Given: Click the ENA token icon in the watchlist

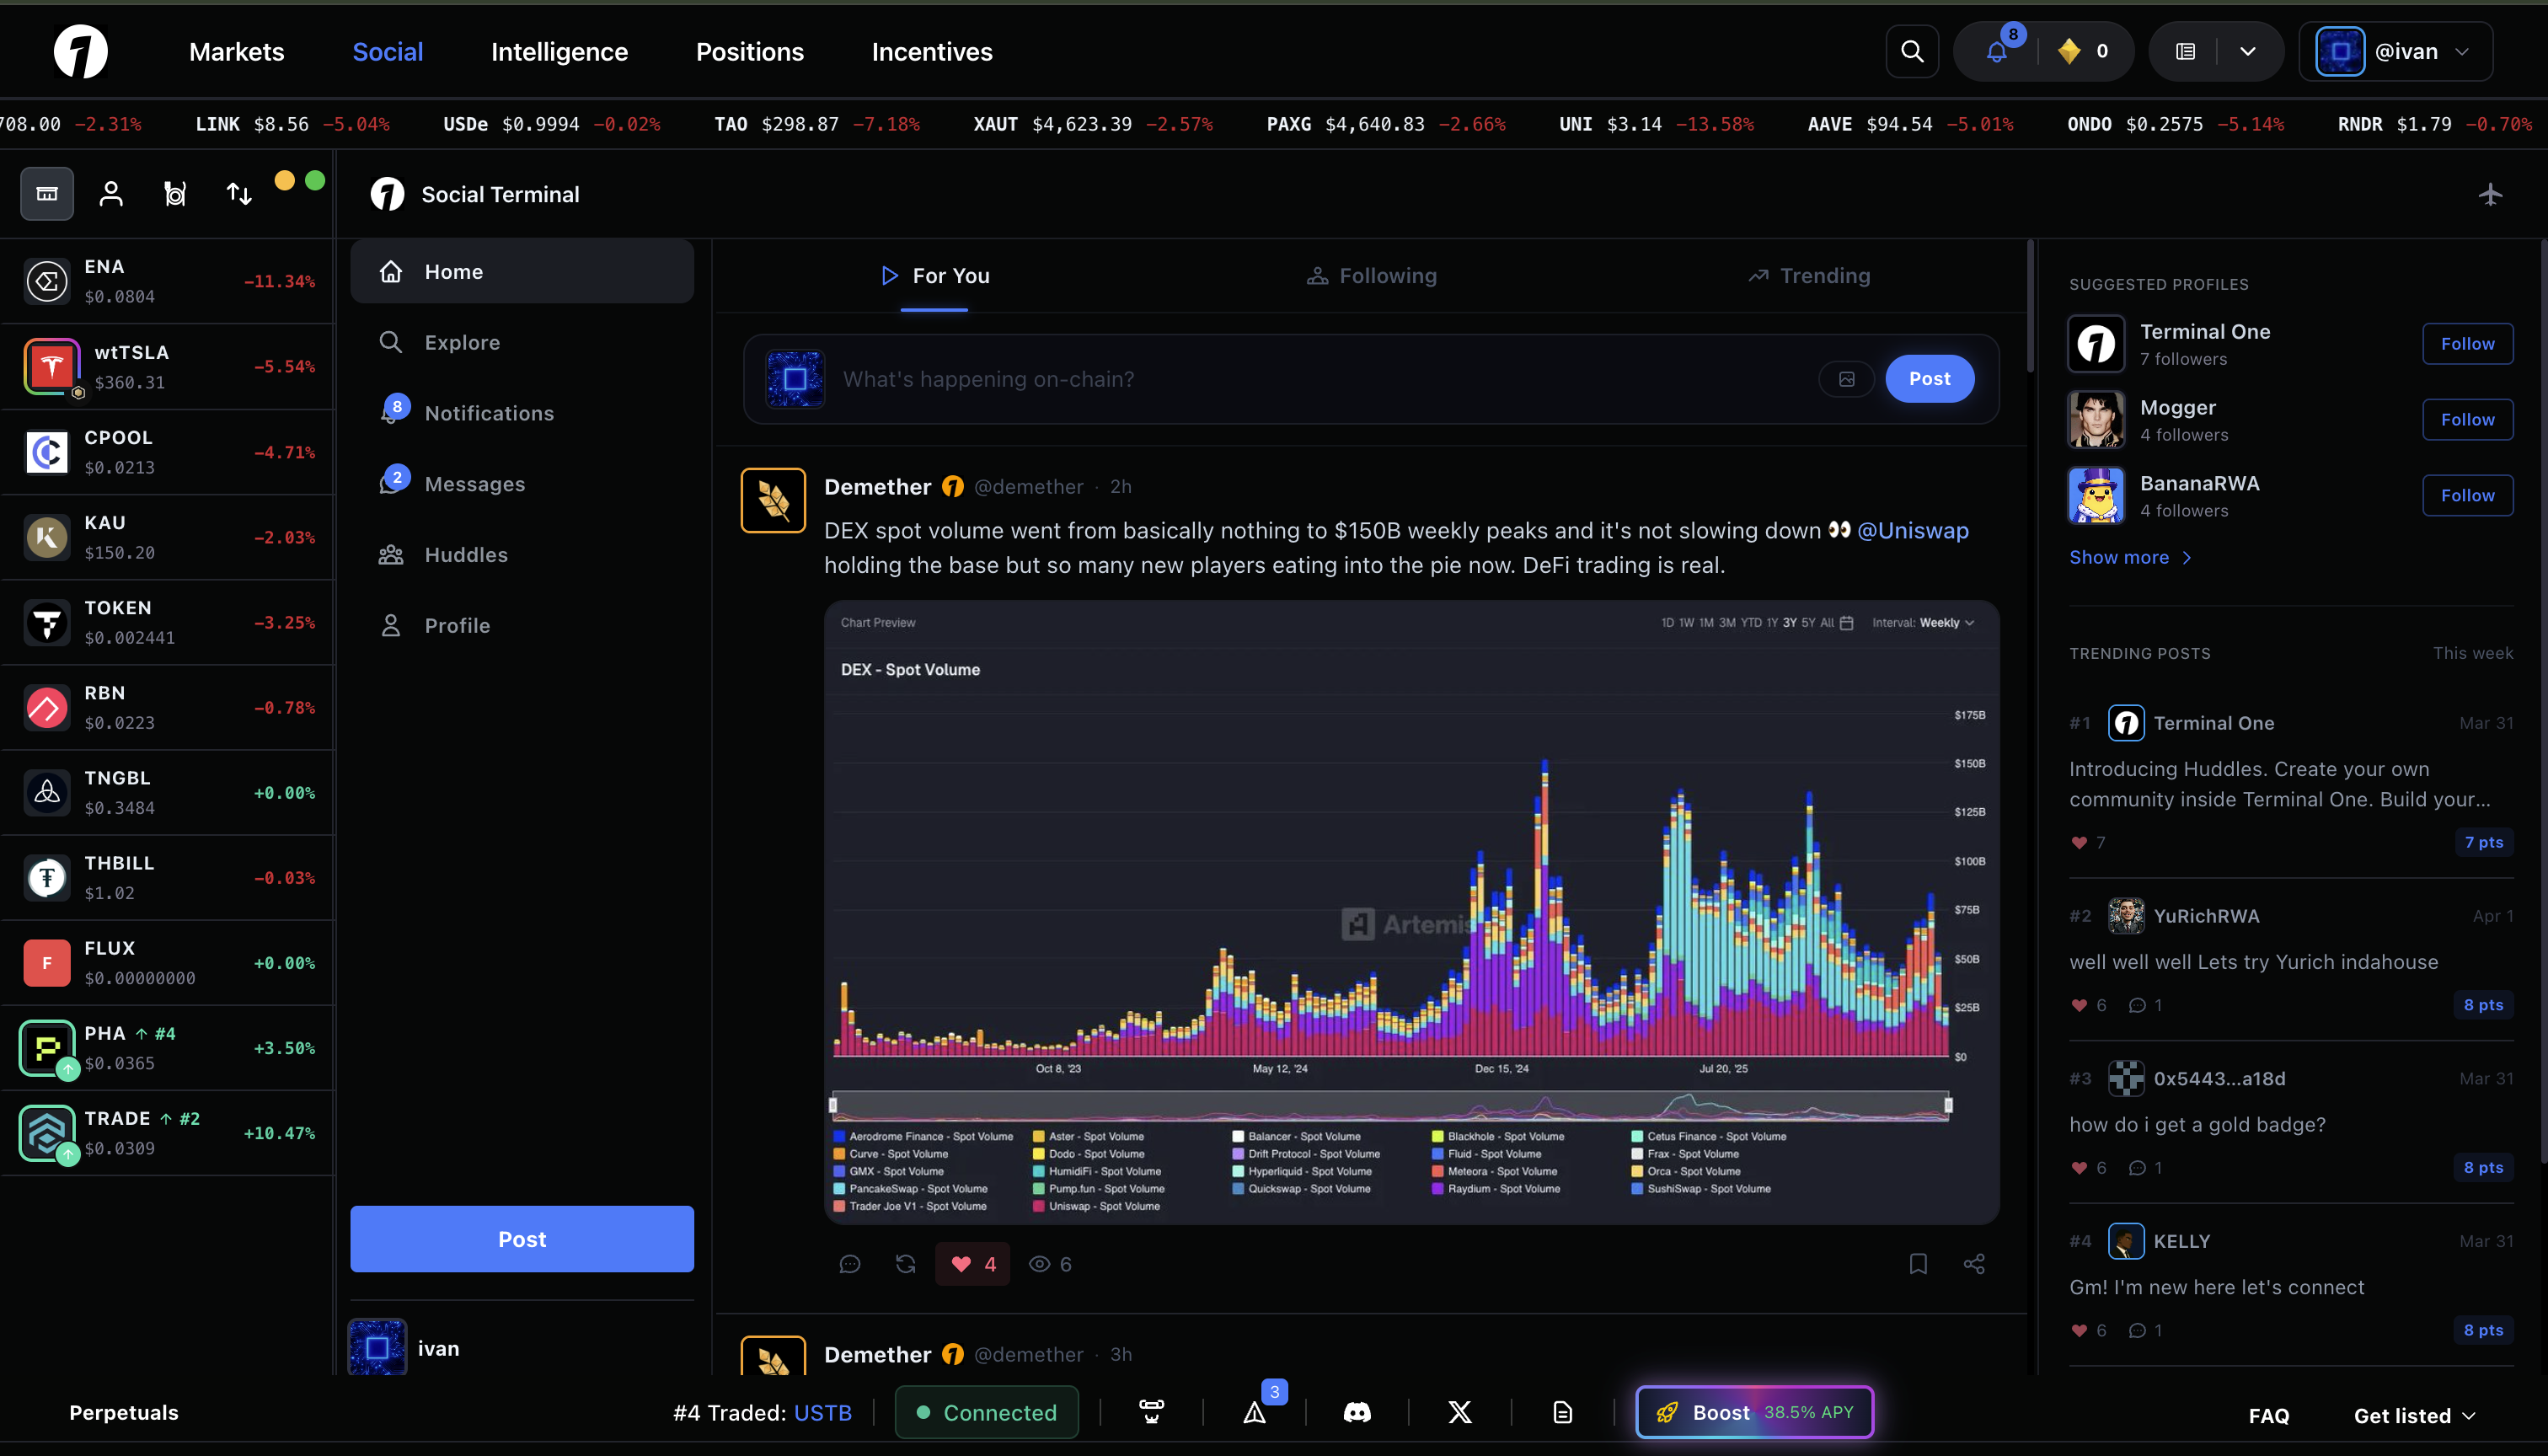Looking at the screenshot, I should coord(47,281).
